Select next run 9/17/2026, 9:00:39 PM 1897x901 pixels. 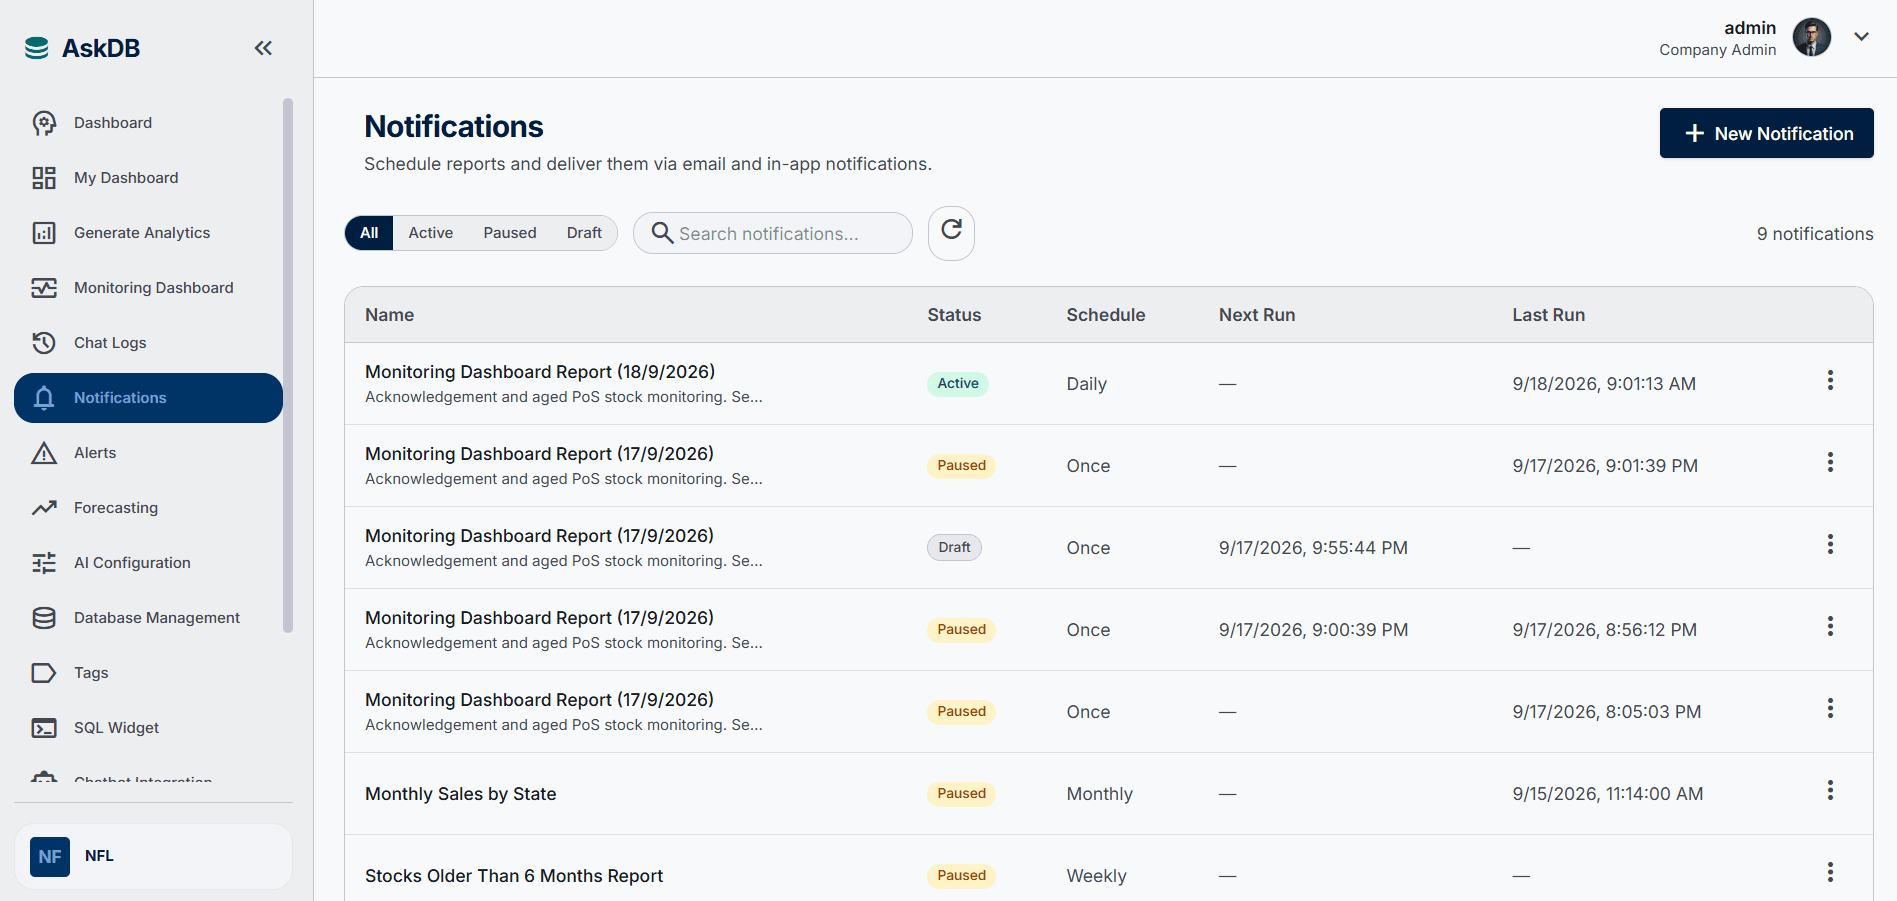pos(1313,630)
